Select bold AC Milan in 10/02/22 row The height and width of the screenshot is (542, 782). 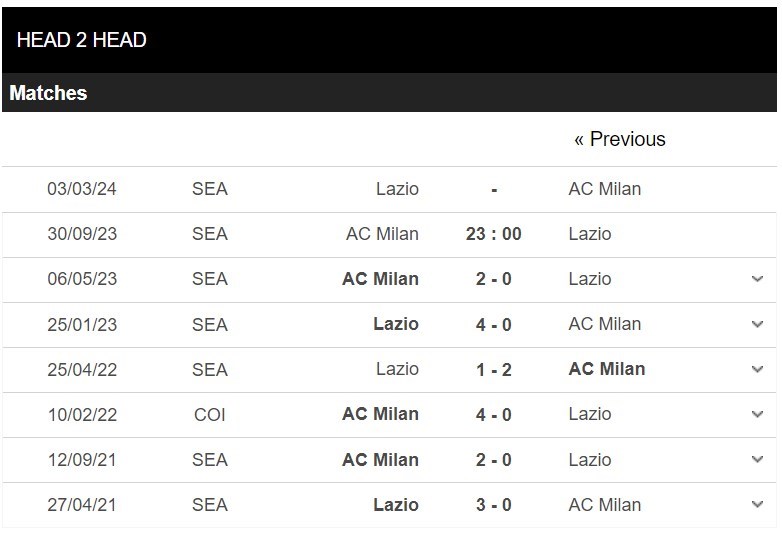(380, 414)
